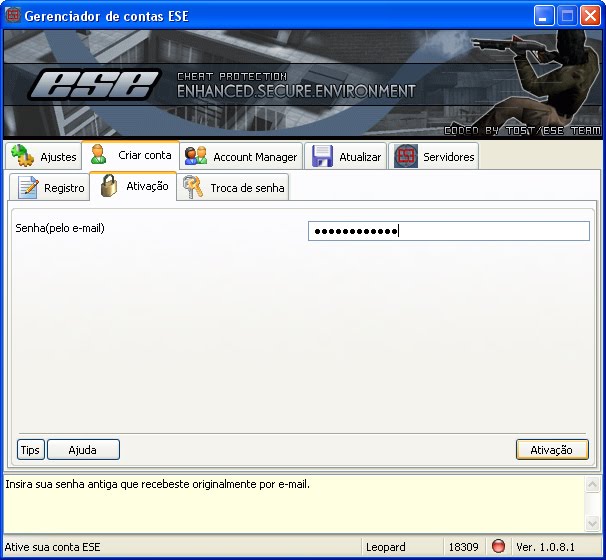The height and width of the screenshot is (560, 606).
Task: Click the Atualizar floppy disk icon
Action: (322, 156)
